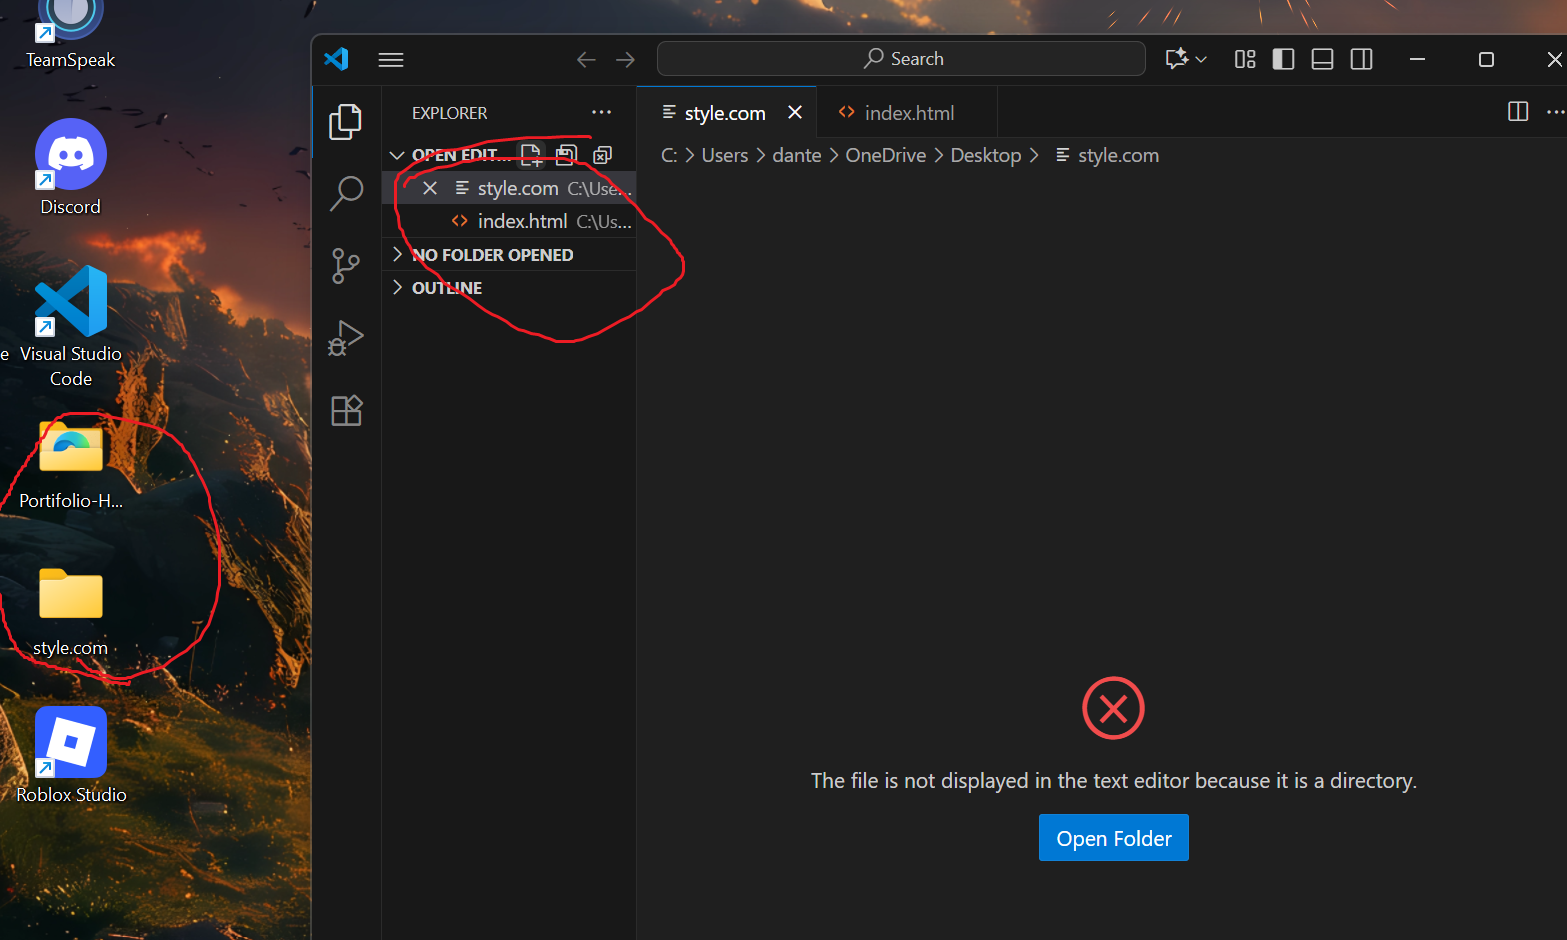Toggle the bottom panel

pos(1322,60)
